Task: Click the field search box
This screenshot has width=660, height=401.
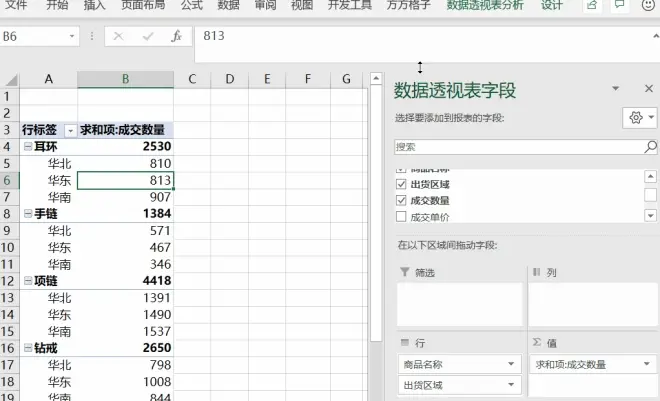Action: [x=519, y=147]
